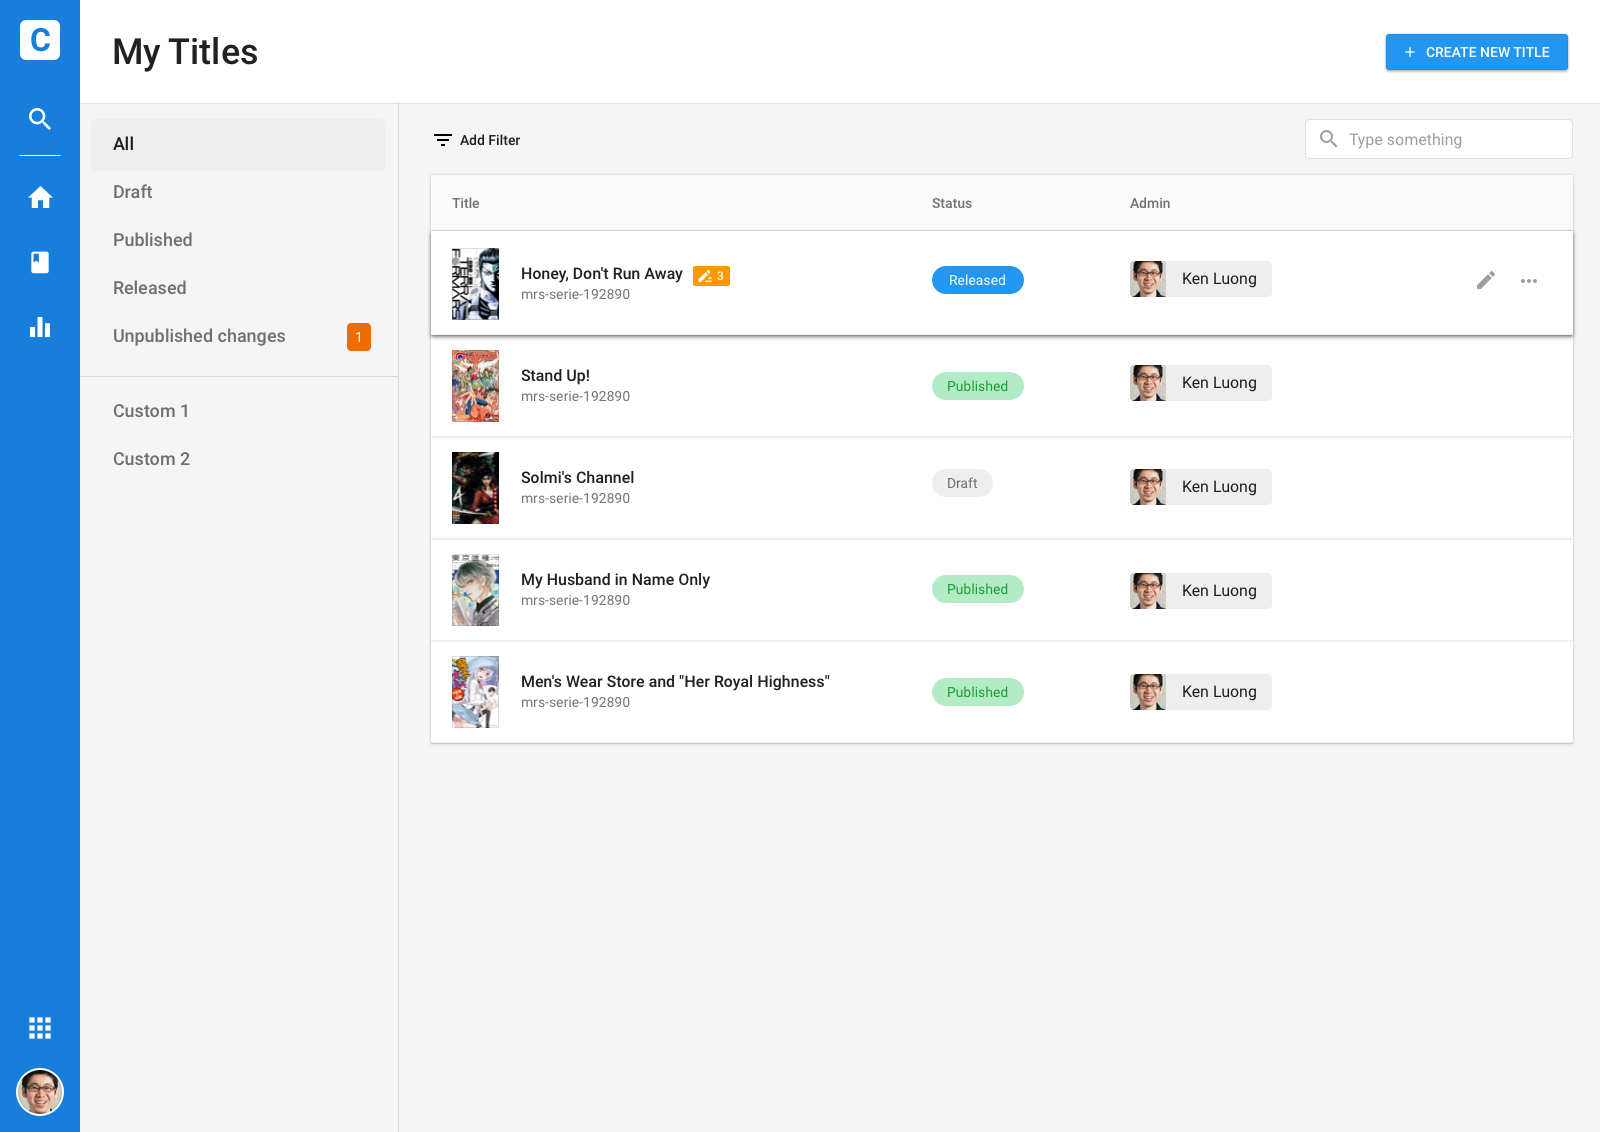Open the three-dot more options menu
The width and height of the screenshot is (1600, 1132).
point(1529,281)
